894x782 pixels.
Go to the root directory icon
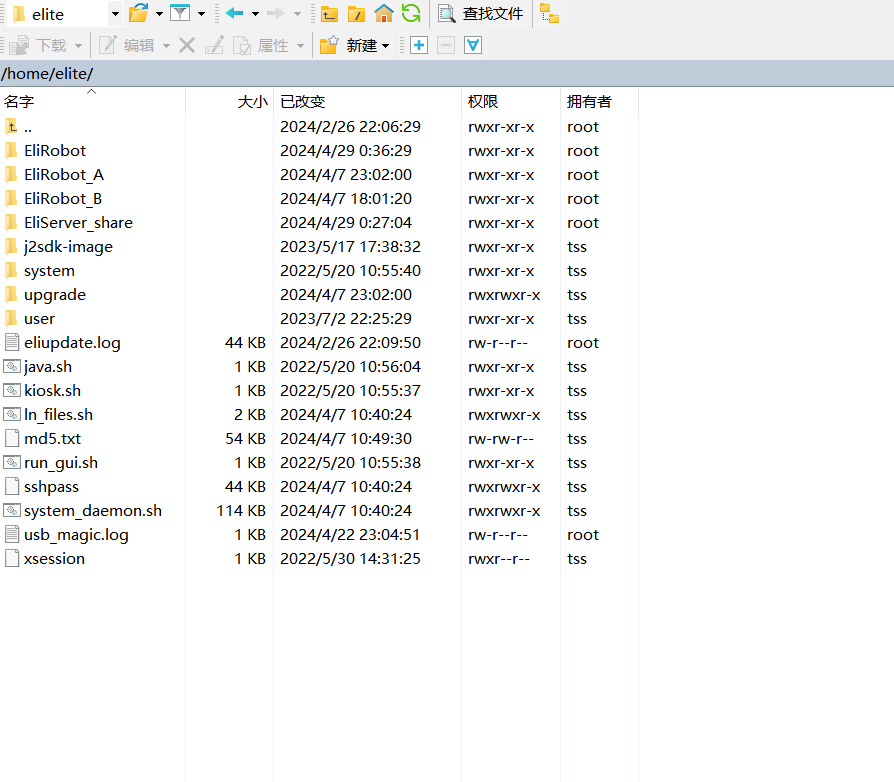(x=356, y=14)
